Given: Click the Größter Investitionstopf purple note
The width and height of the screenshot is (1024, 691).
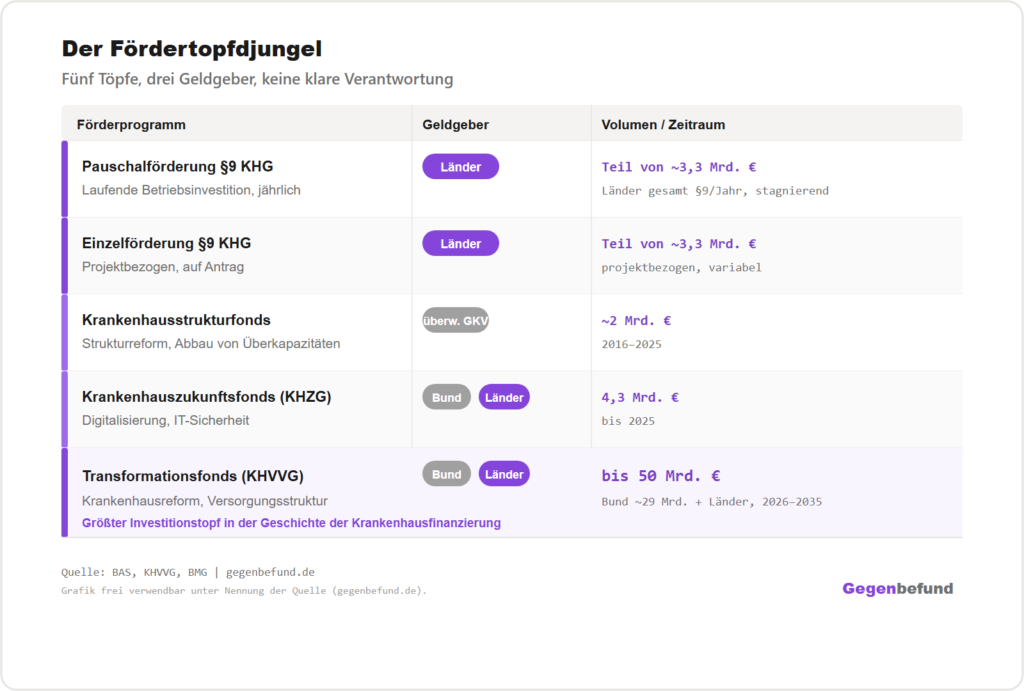Looking at the screenshot, I should pyautogui.click(x=291, y=523).
